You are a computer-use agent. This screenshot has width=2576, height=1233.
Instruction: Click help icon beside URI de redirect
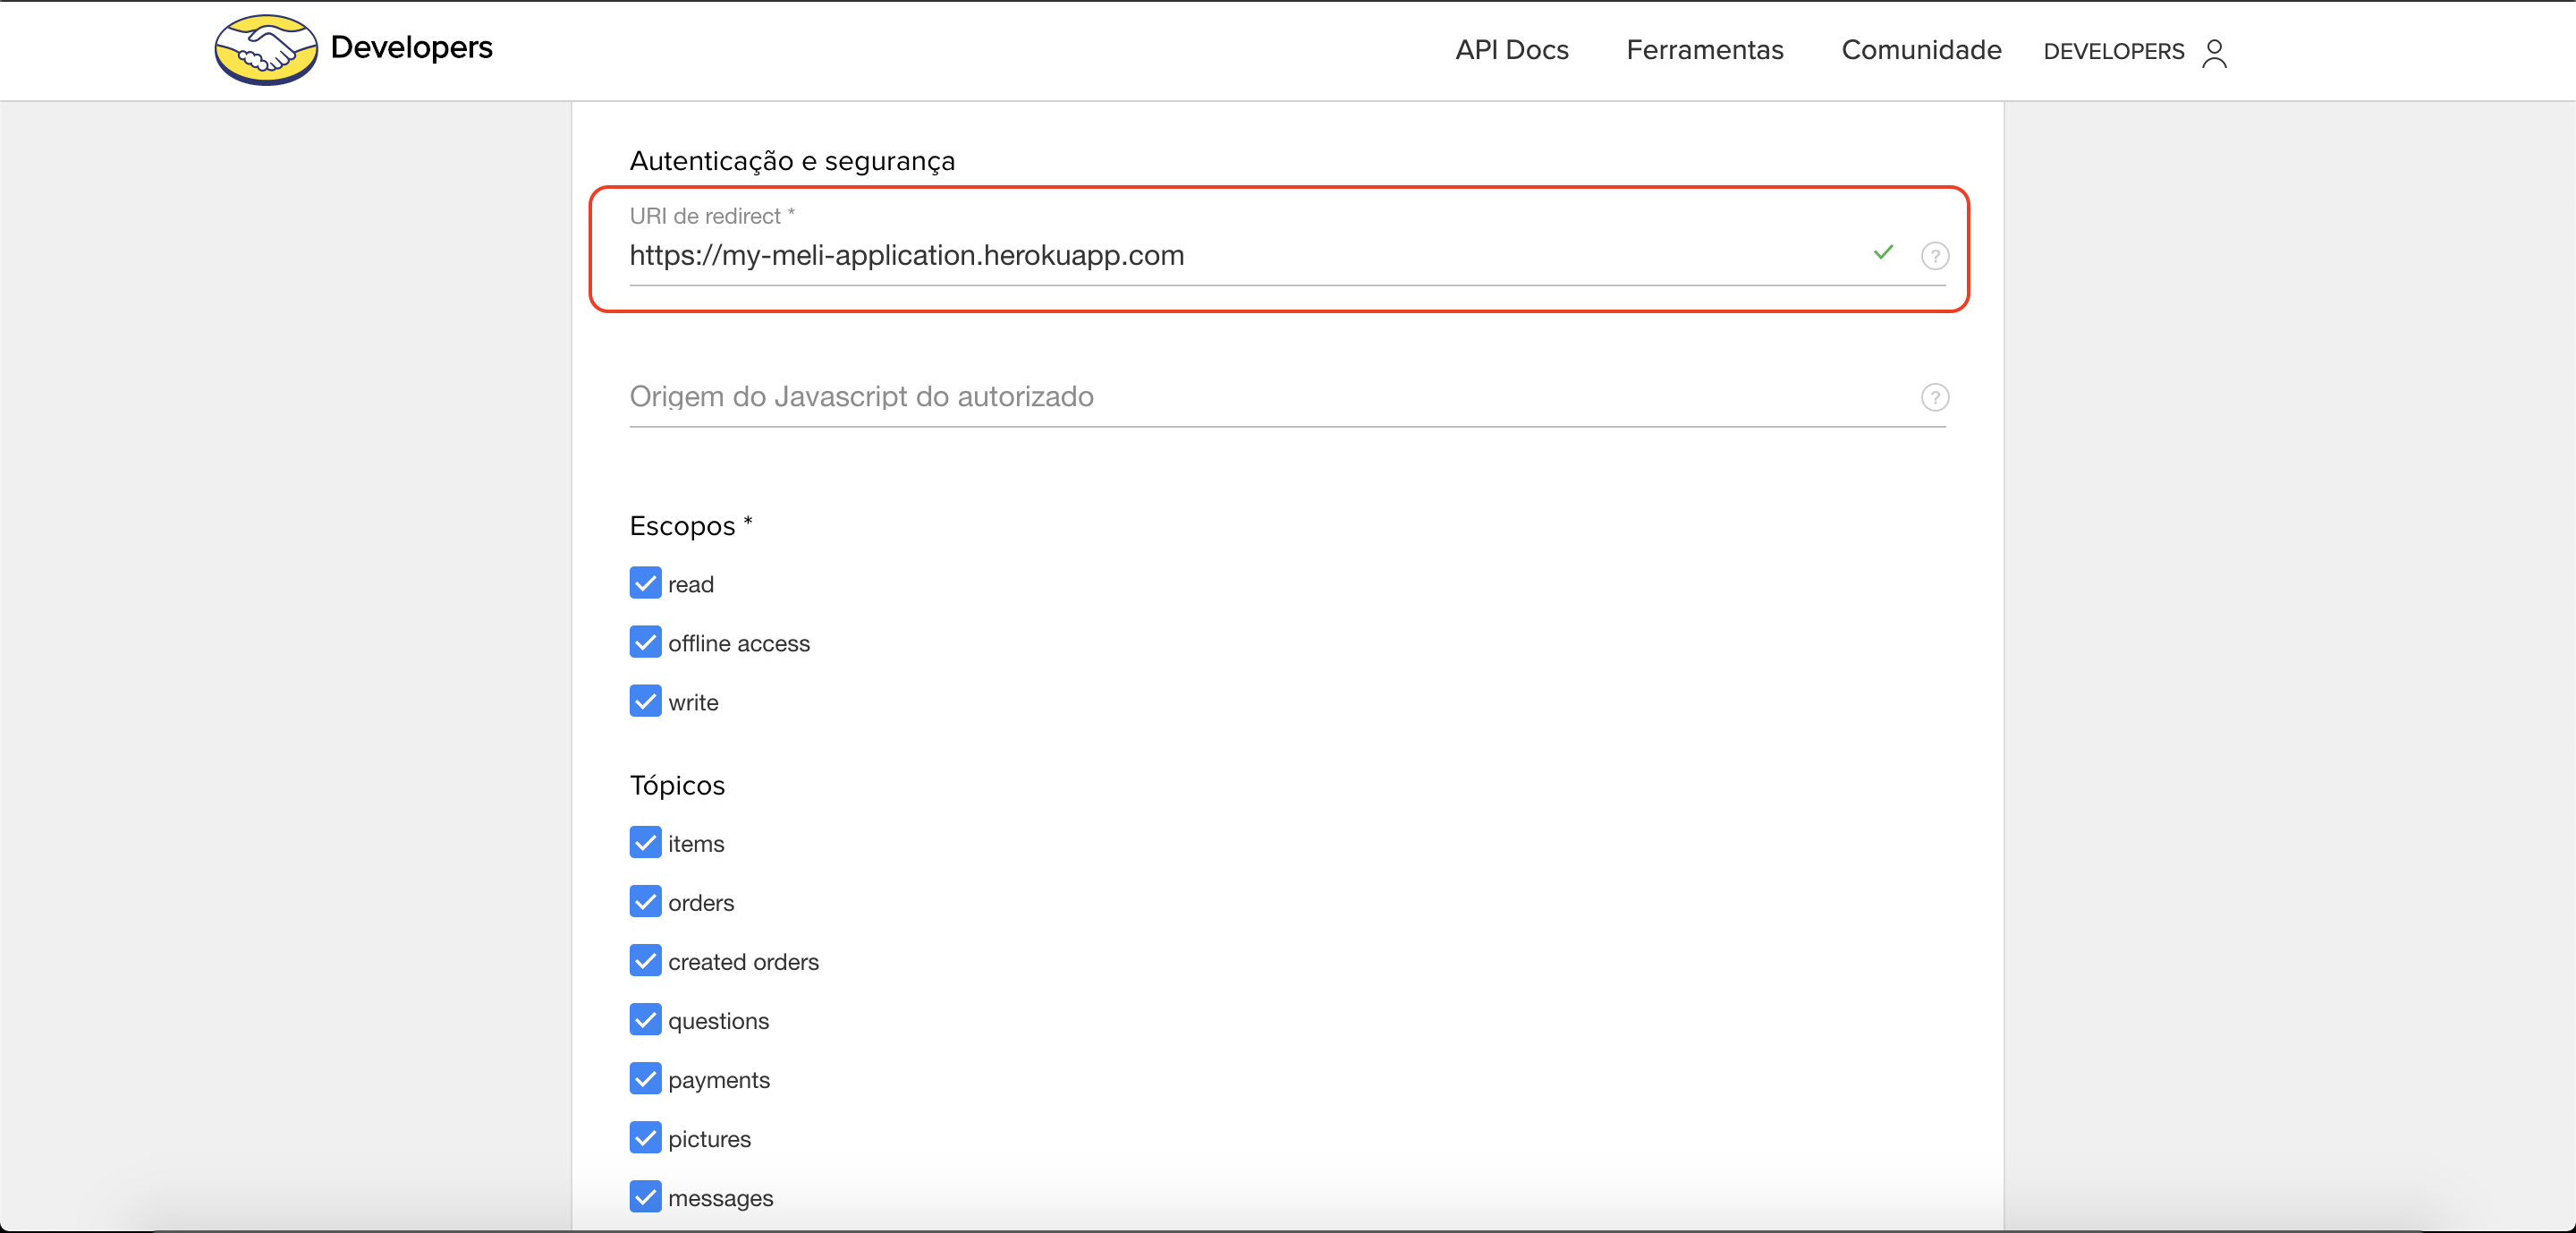click(1934, 256)
